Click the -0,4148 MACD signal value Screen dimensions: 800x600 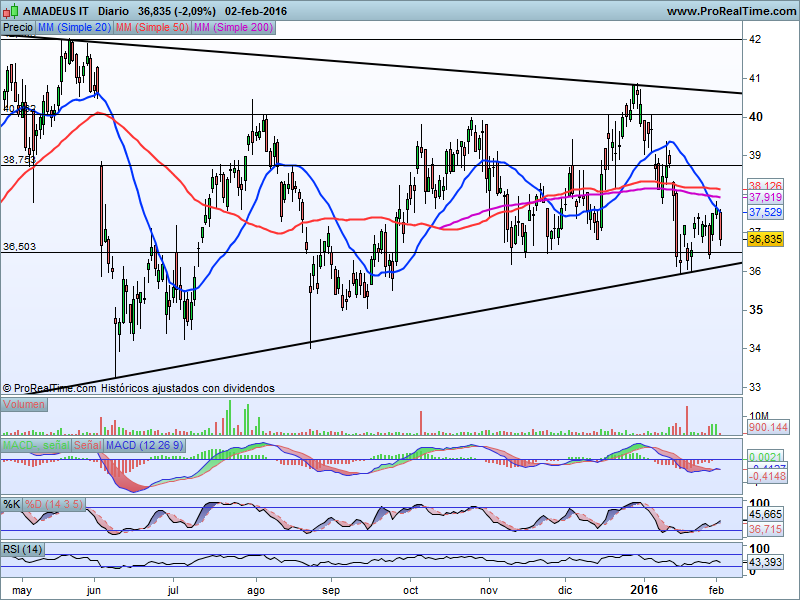click(767, 476)
